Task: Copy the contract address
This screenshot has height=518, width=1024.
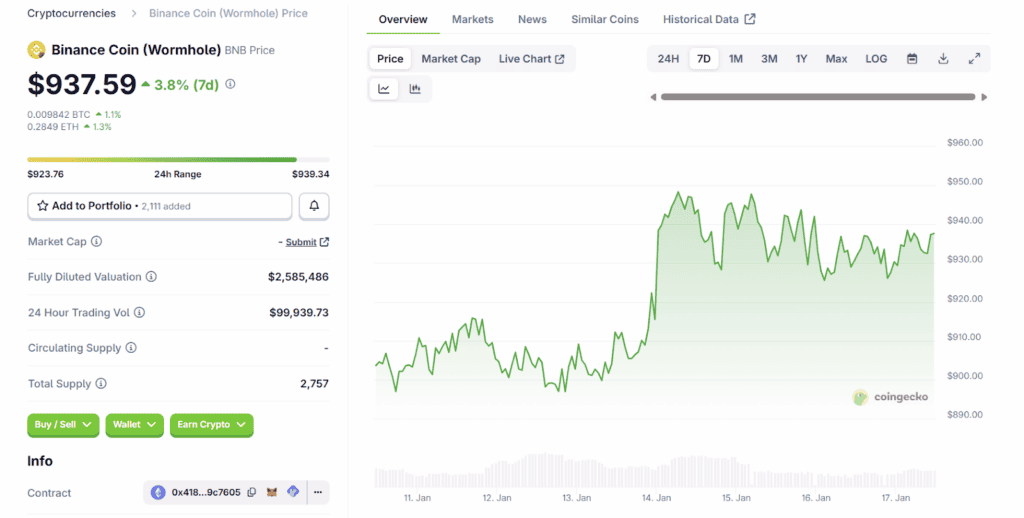Action: pos(252,492)
